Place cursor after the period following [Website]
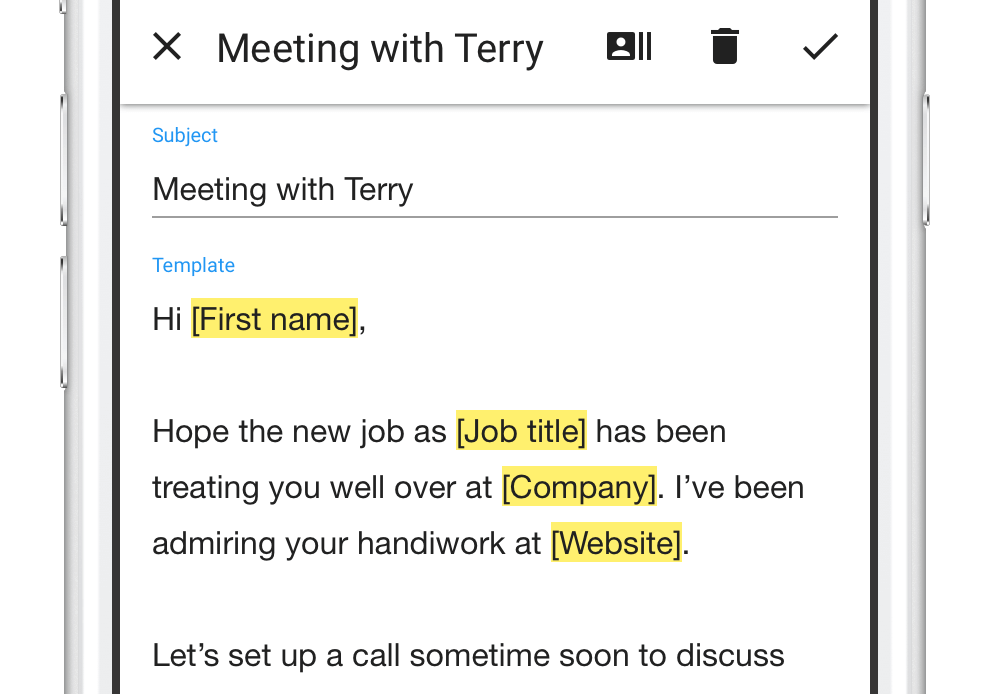Viewport: 990px width, 694px height. pos(691,544)
